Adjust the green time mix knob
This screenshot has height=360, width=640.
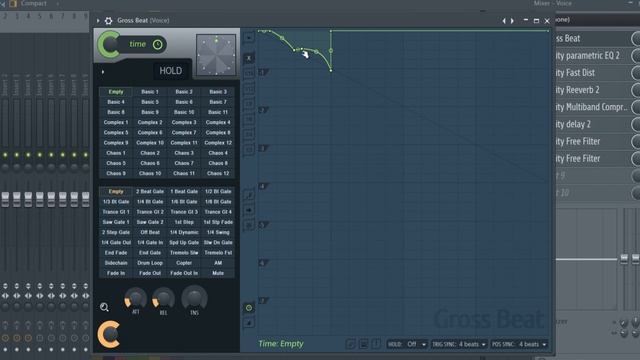pyautogui.click(x=109, y=44)
